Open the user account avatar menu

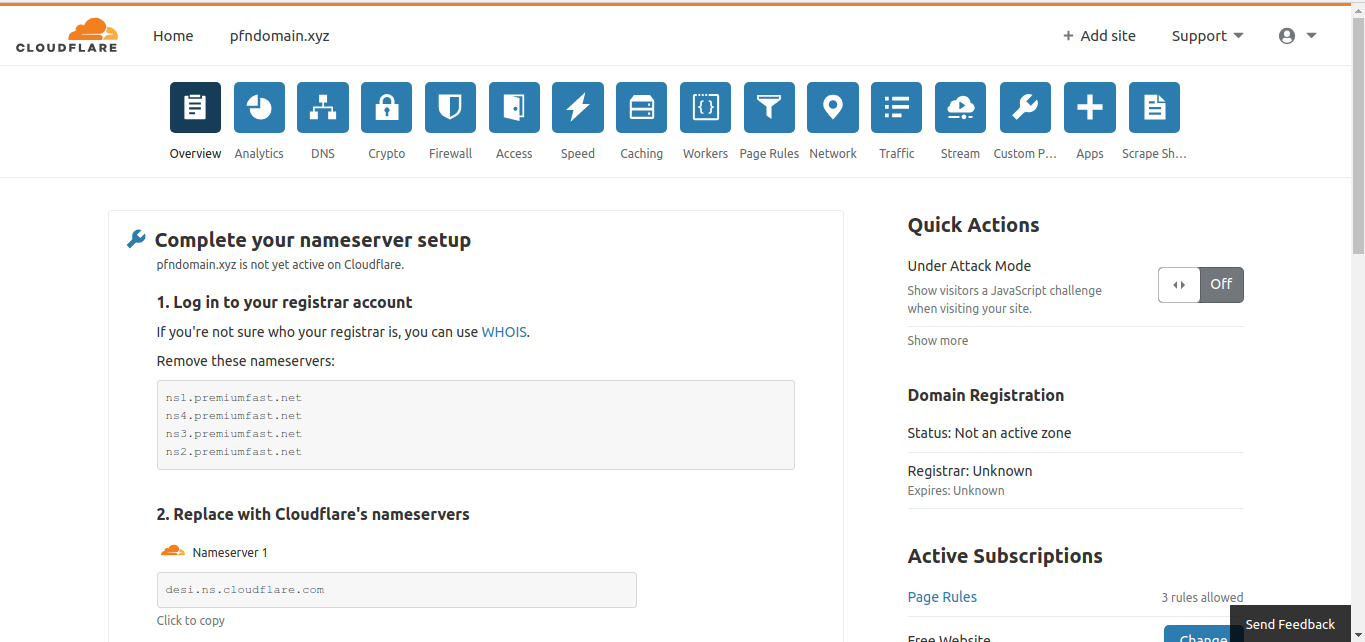tap(1297, 36)
